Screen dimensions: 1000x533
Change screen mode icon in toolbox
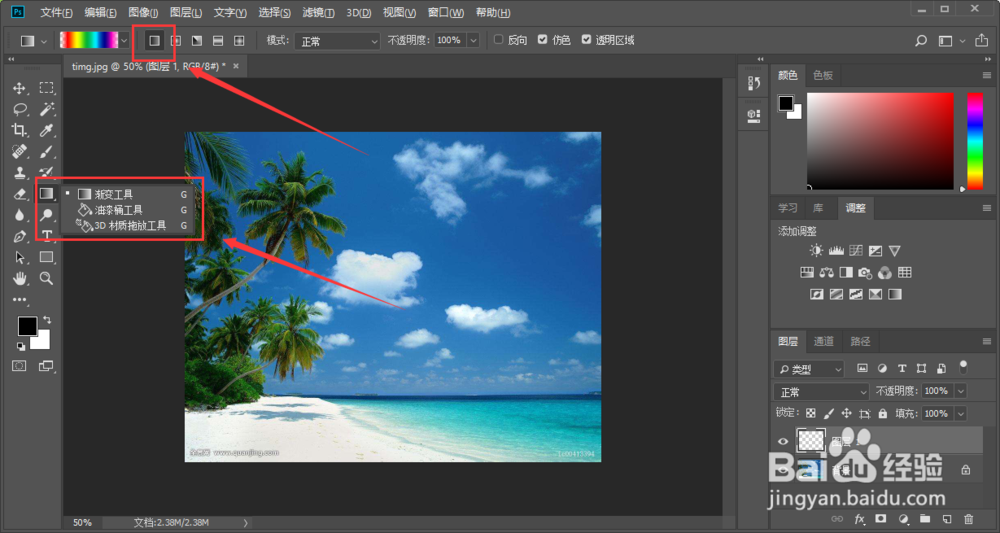pyautogui.click(x=46, y=366)
